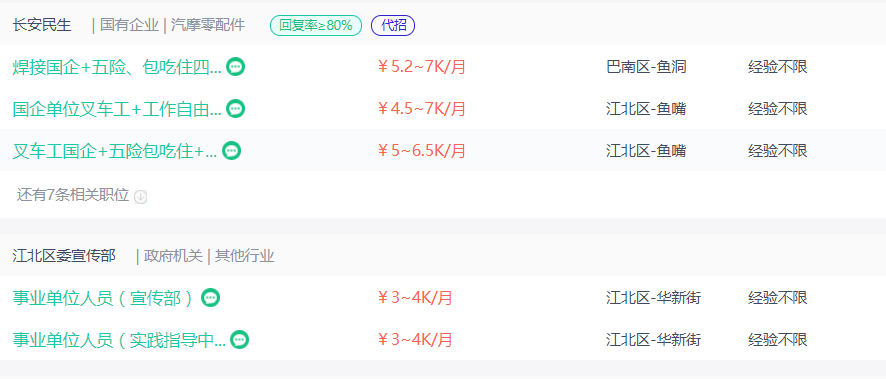This screenshot has height=379, width=886.
Task: Click the 回复率≥80% badge
Action: click(x=316, y=25)
